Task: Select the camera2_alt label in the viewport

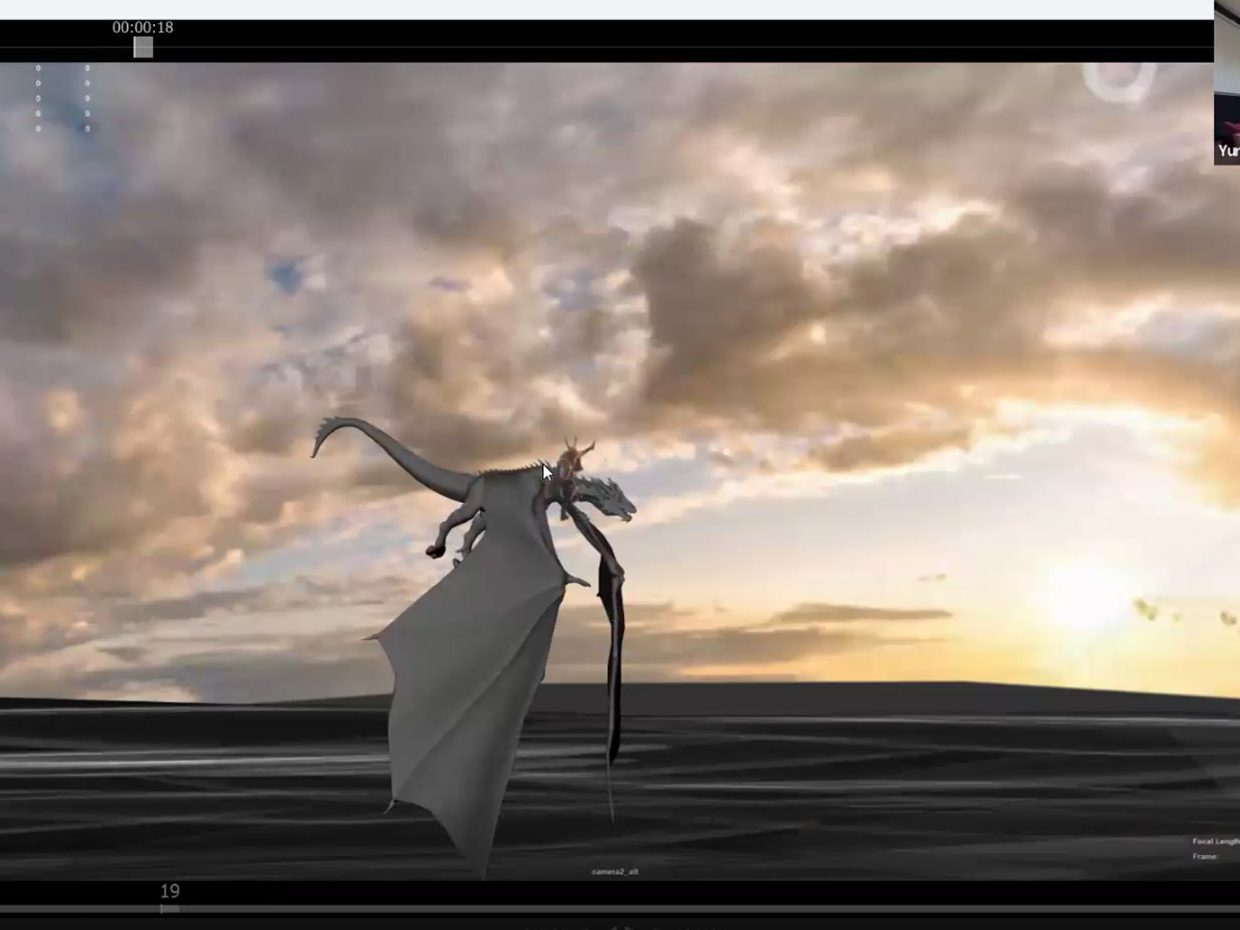Action: [614, 871]
